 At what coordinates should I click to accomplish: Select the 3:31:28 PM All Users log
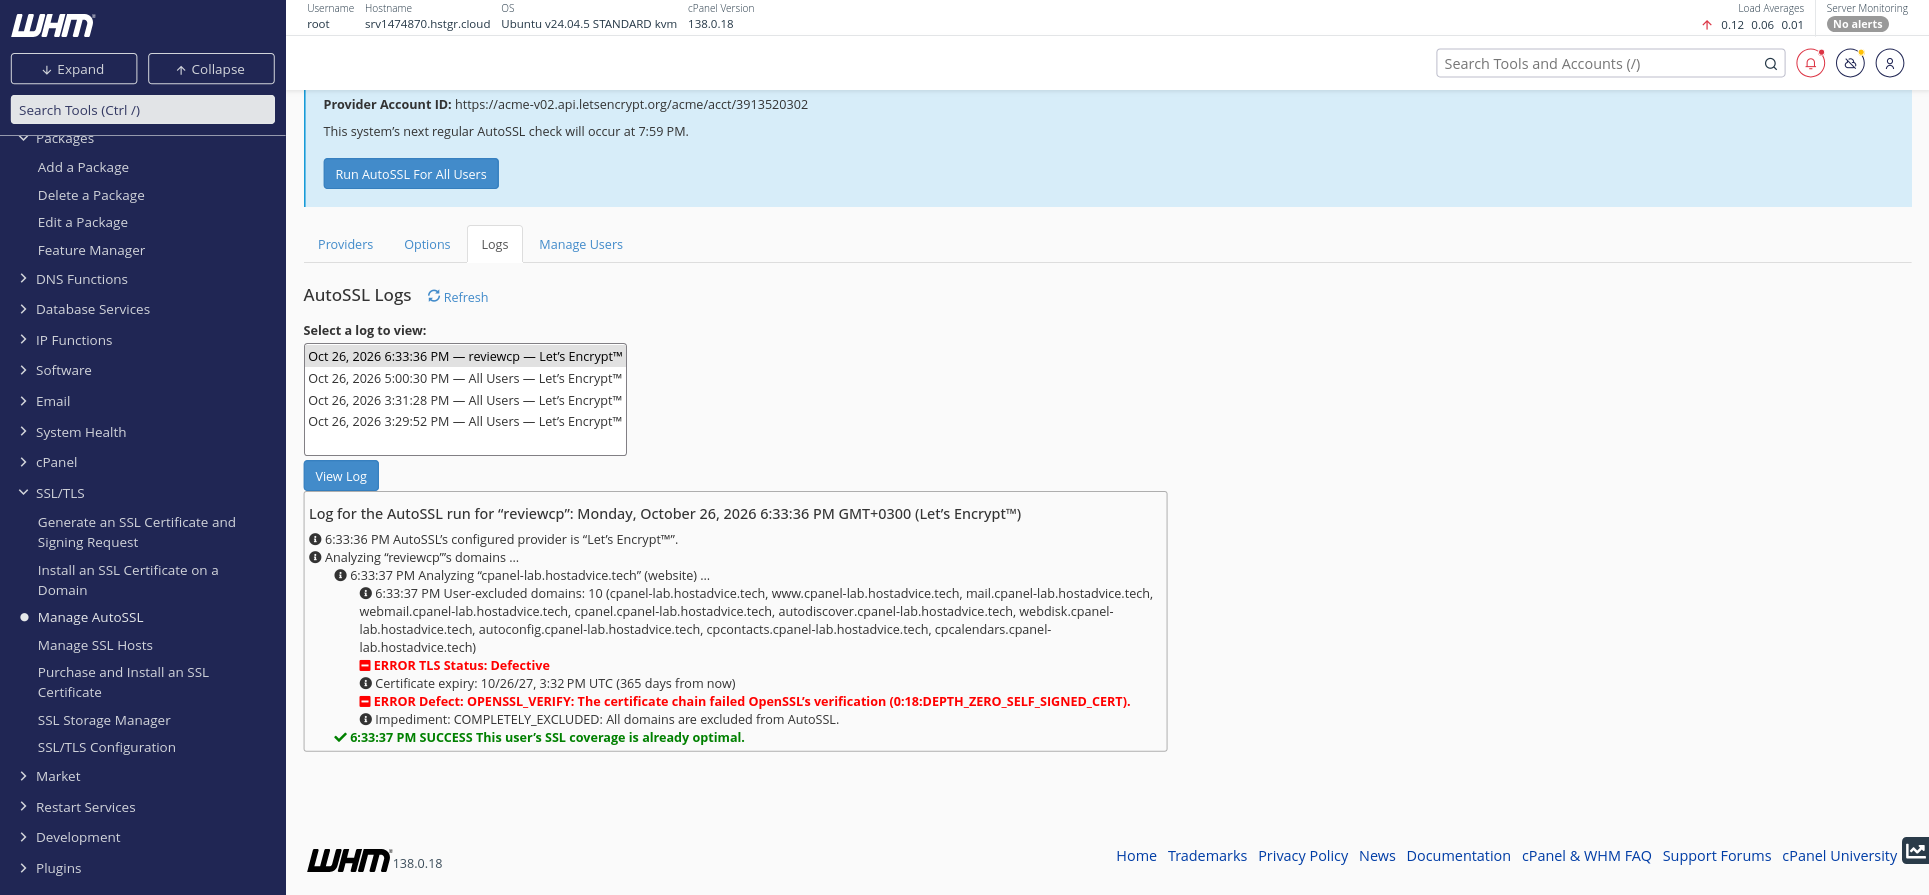465,400
